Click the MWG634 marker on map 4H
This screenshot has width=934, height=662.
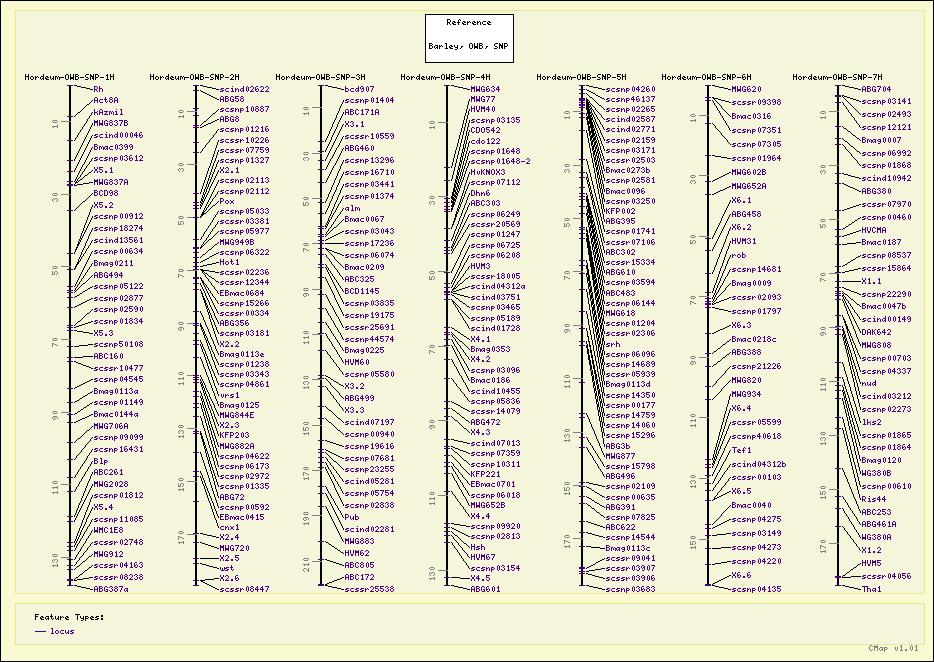485,88
